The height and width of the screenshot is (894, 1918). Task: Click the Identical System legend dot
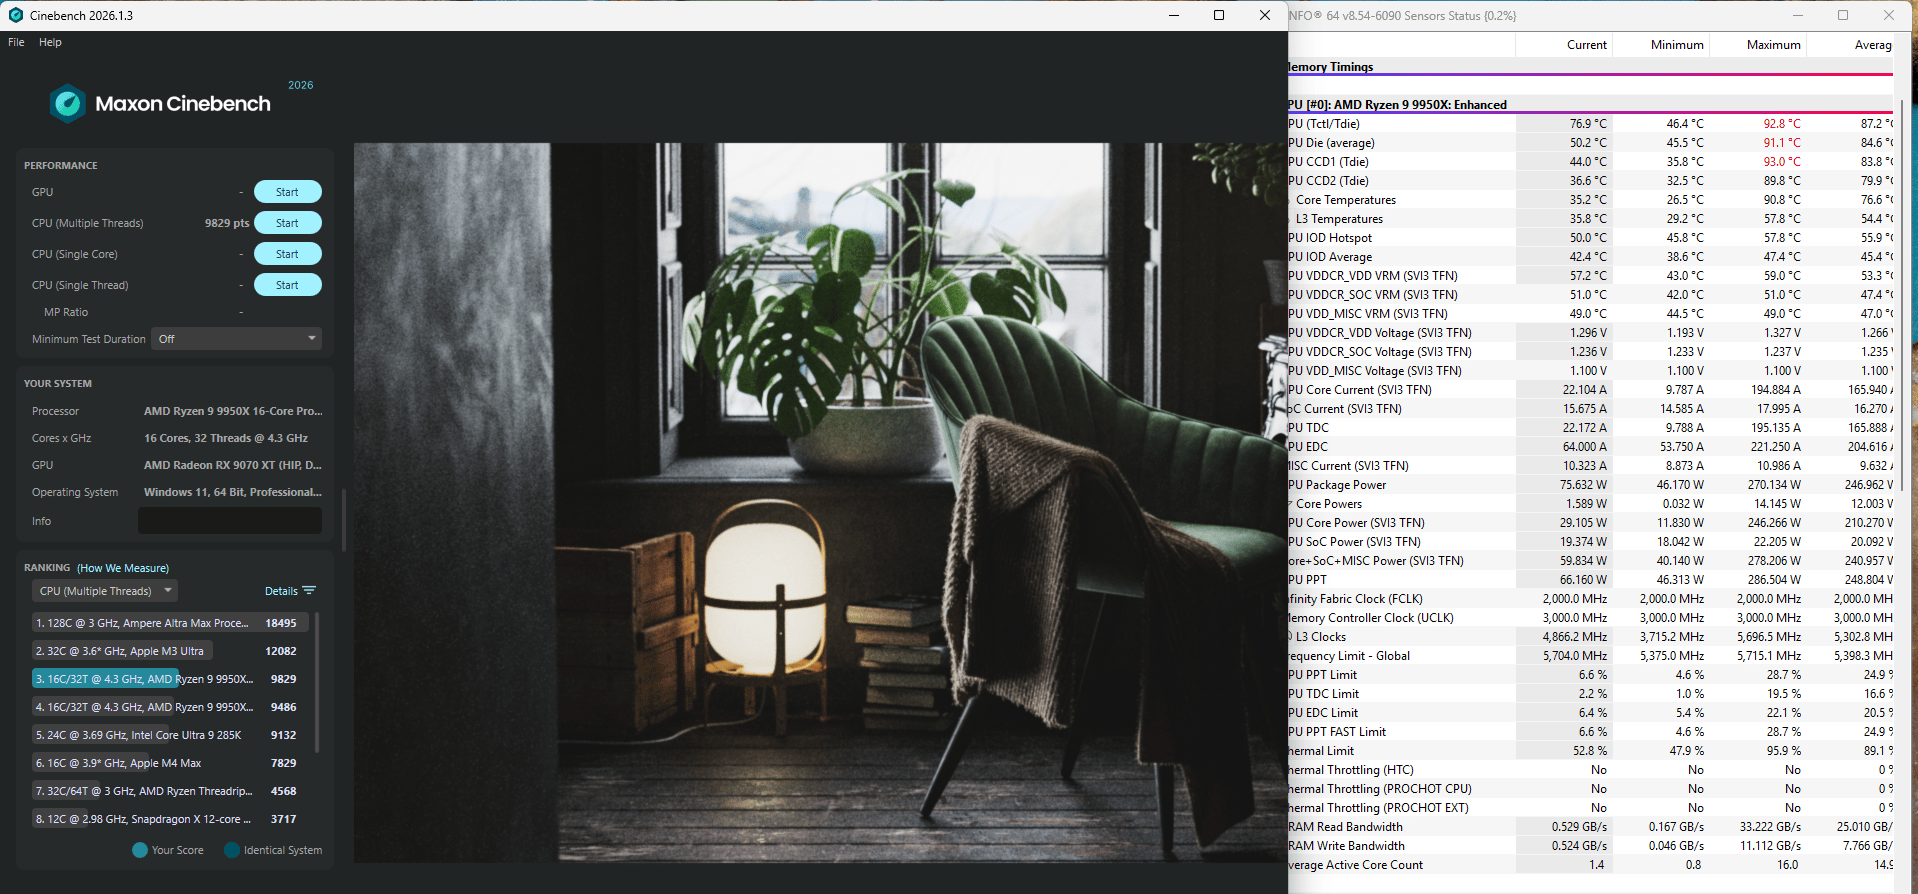tap(232, 850)
